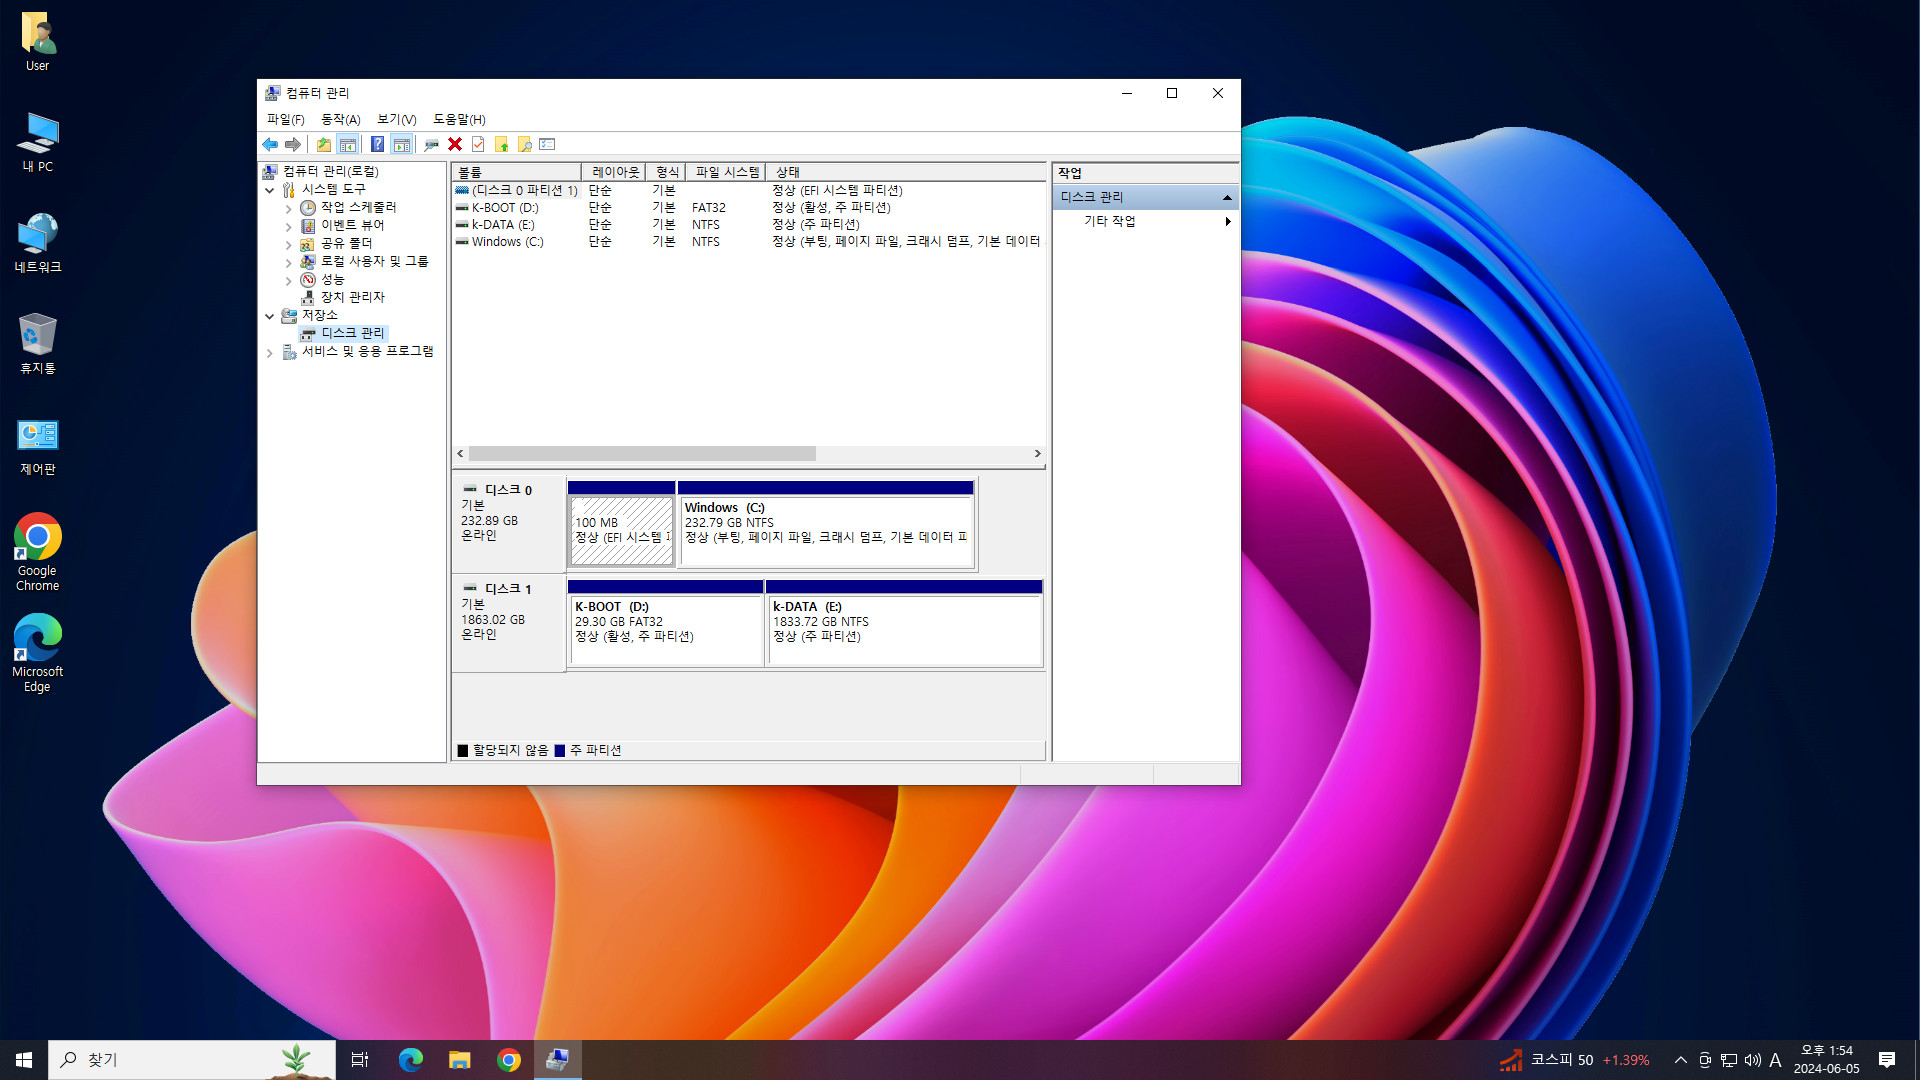Sort by the 파일 시스템 column header
1920x1080 pixels.
pos(725,172)
